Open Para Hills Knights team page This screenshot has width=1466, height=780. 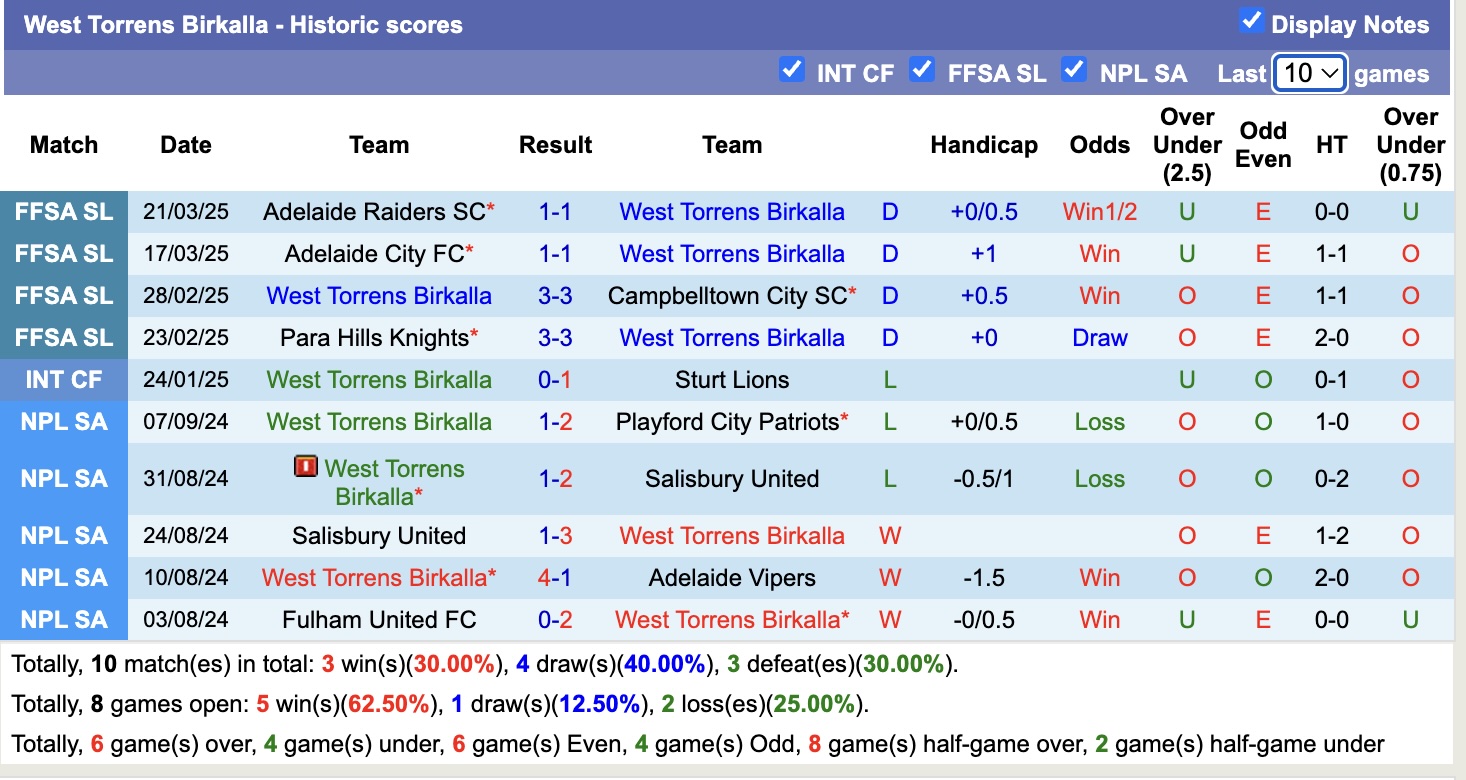[374, 338]
